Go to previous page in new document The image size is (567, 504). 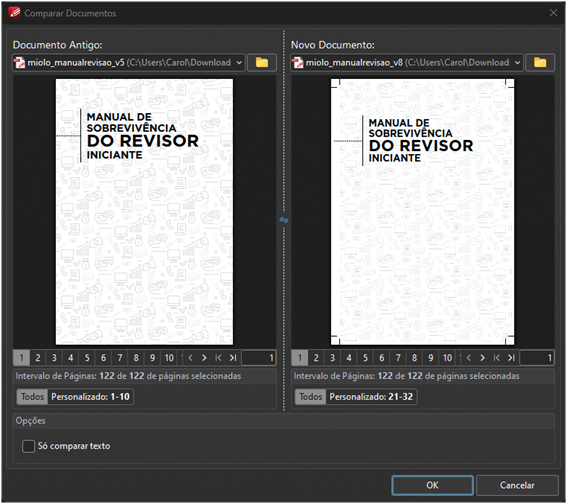pyautogui.click(x=469, y=358)
